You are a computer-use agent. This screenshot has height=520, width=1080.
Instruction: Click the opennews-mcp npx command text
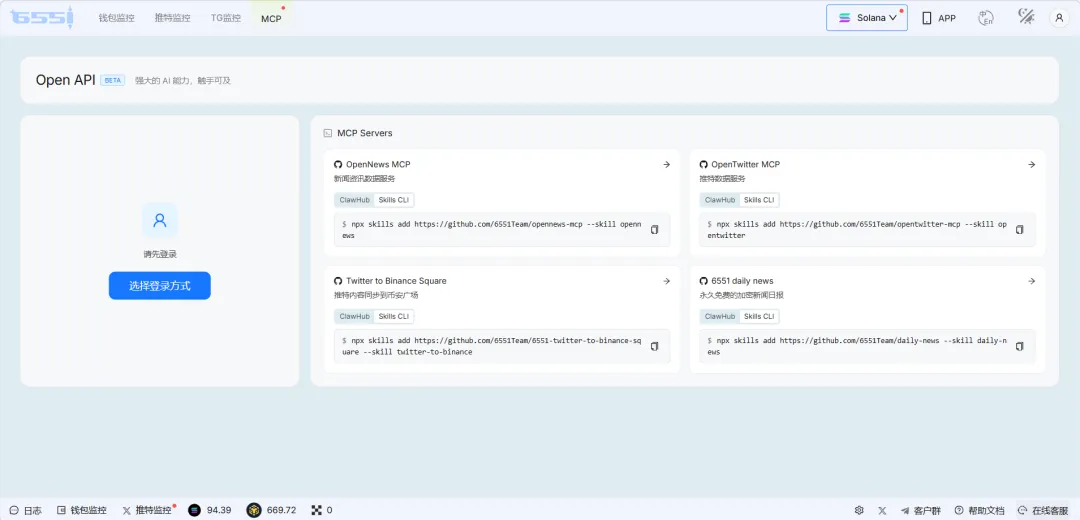tap(491, 229)
